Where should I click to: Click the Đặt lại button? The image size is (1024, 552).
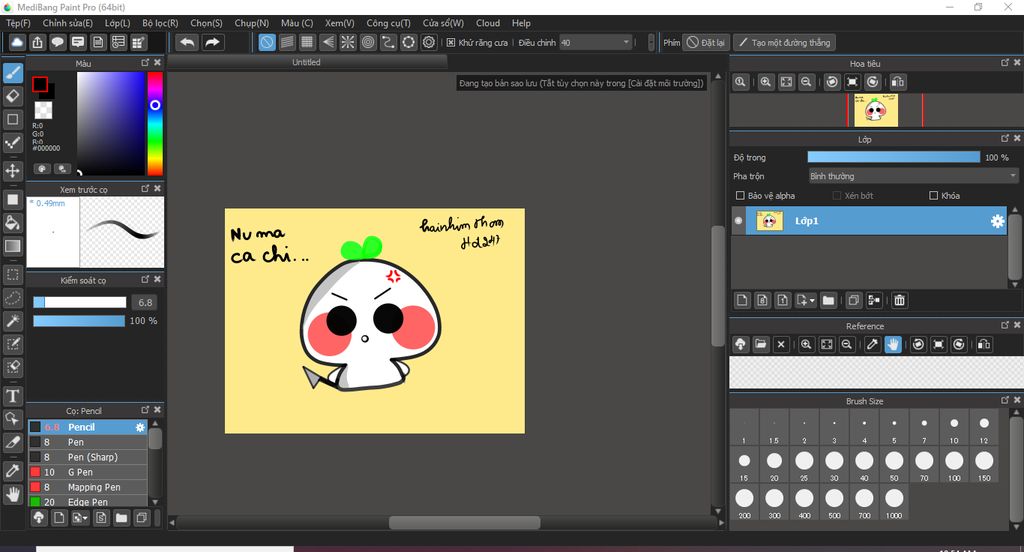pyautogui.click(x=706, y=43)
